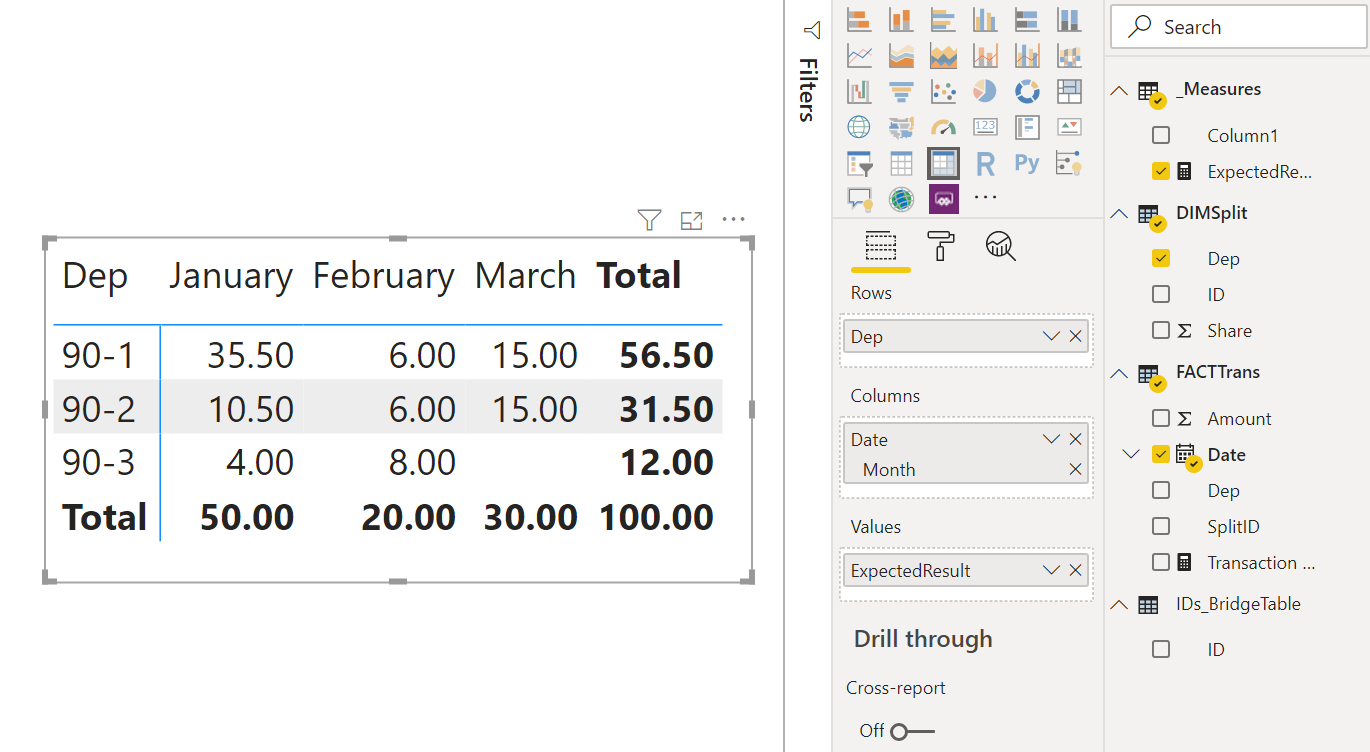Viewport: 1370px width, 752px height.
Task: Open the dropdown for ExpectedResult in Values
Action: [1051, 570]
